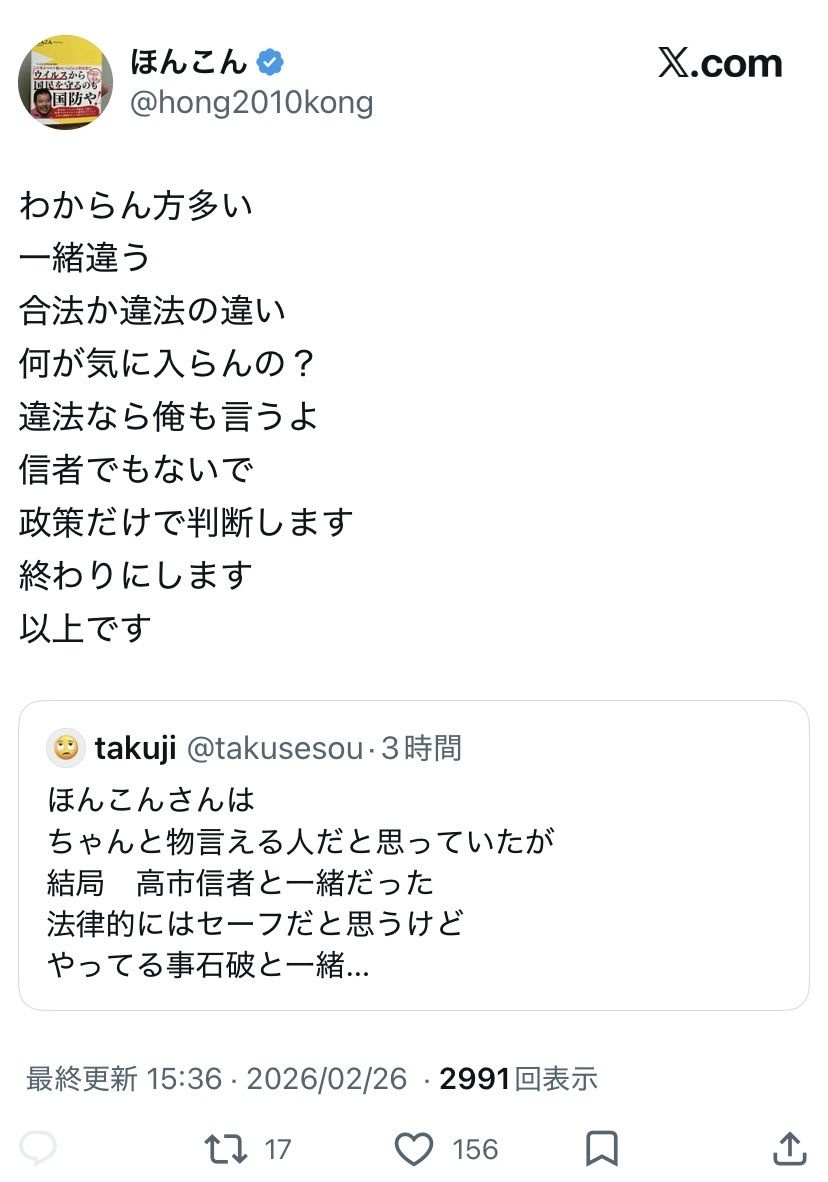The height and width of the screenshot is (1182, 828).
Task: Like the tweet with the heart icon
Action: [x=414, y=1148]
